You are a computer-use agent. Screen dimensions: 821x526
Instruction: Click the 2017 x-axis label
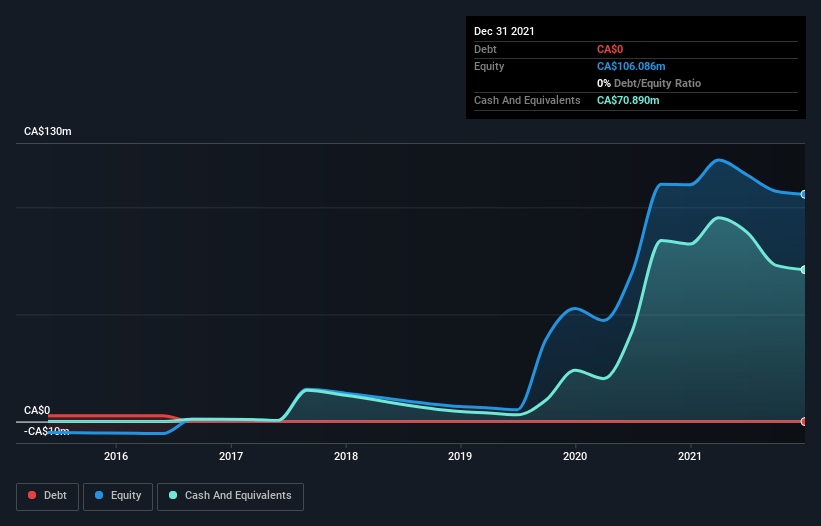(x=231, y=456)
